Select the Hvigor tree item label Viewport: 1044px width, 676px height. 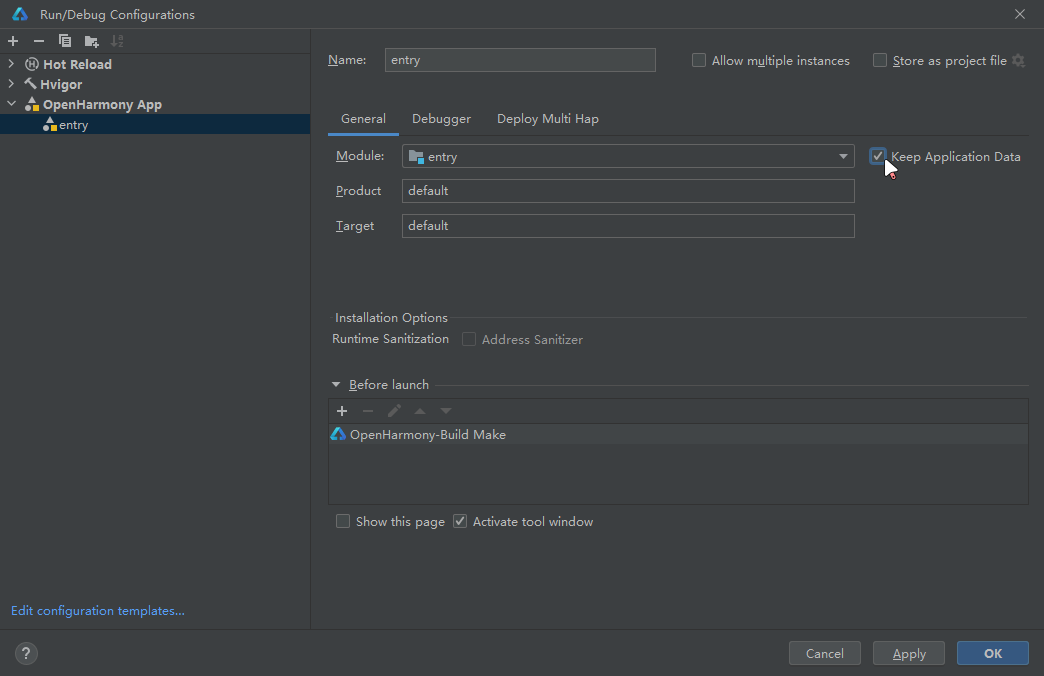61,85
